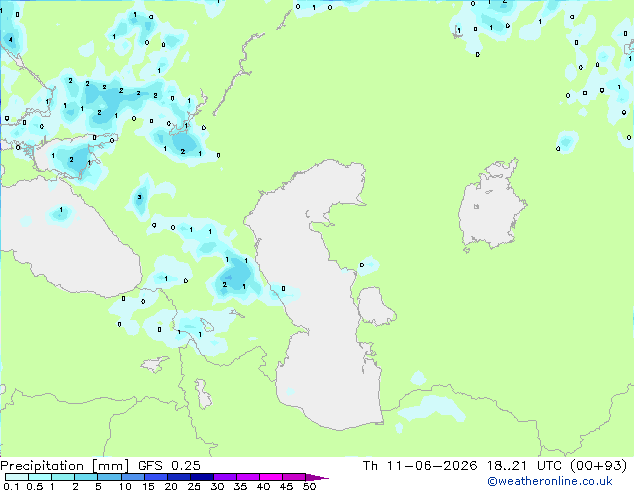The image size is (634, 490).
Task: Click the dark navy swatch between 25 and 30
Action: tap(202, 477)
